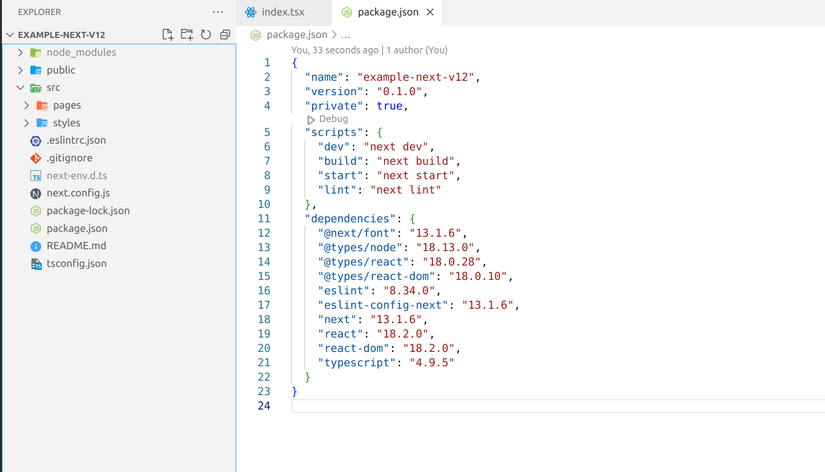Click the package.json breadcrumb
This screenshot has width=825, height=472.
point(296,35)
